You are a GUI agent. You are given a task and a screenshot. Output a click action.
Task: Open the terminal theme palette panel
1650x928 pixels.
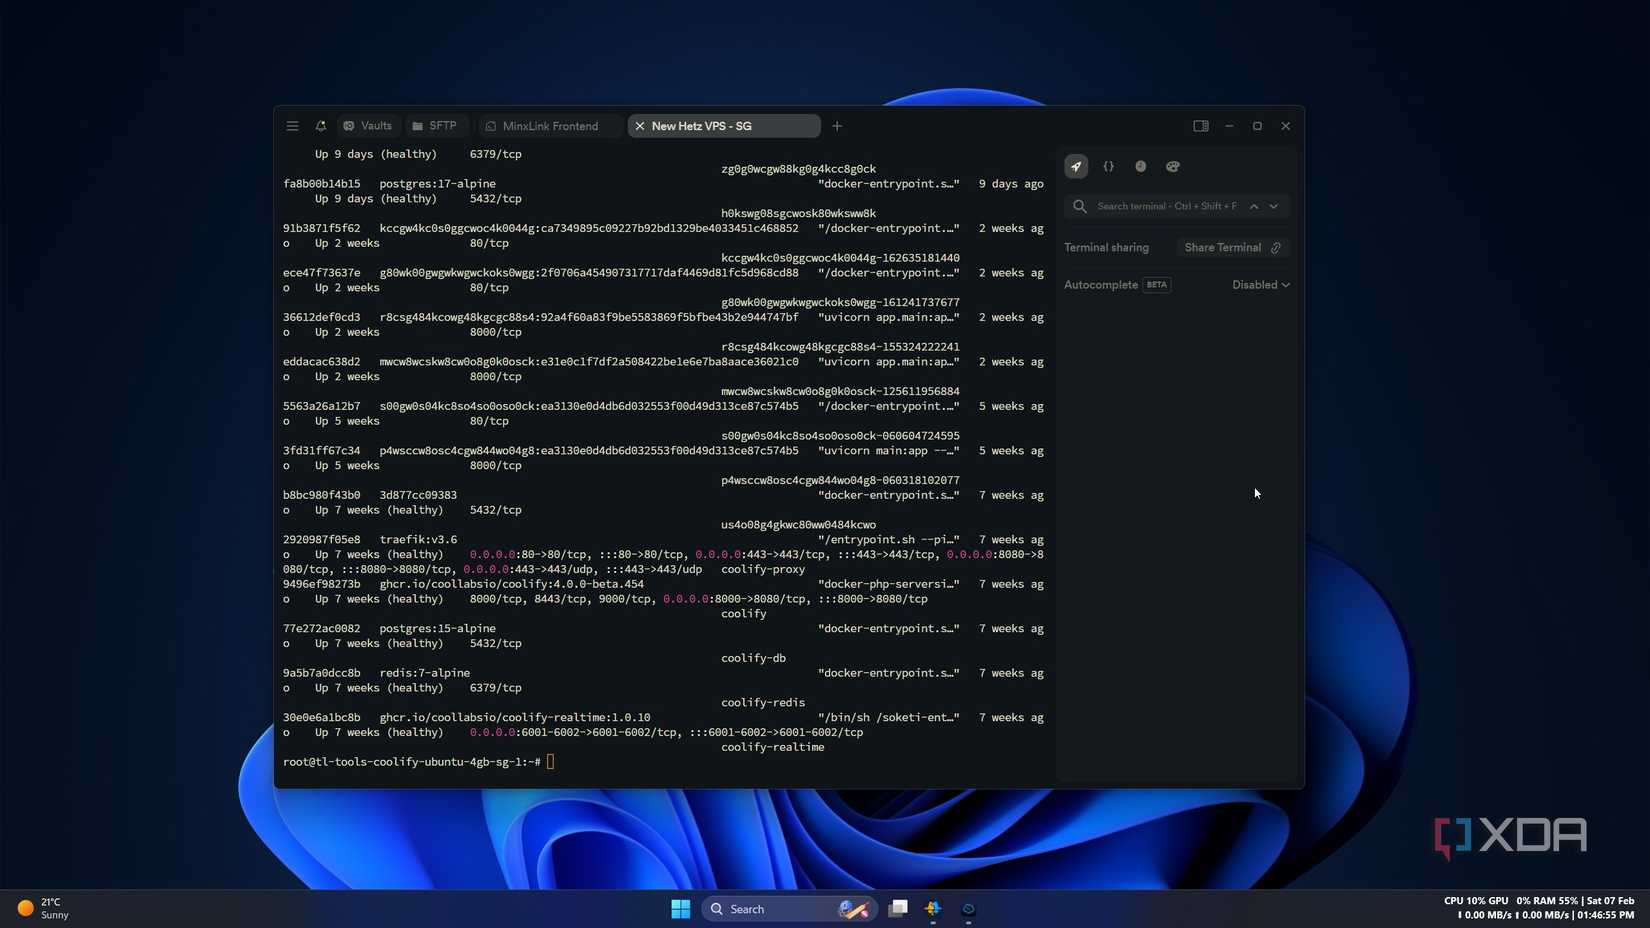(x=1173, y=167)
